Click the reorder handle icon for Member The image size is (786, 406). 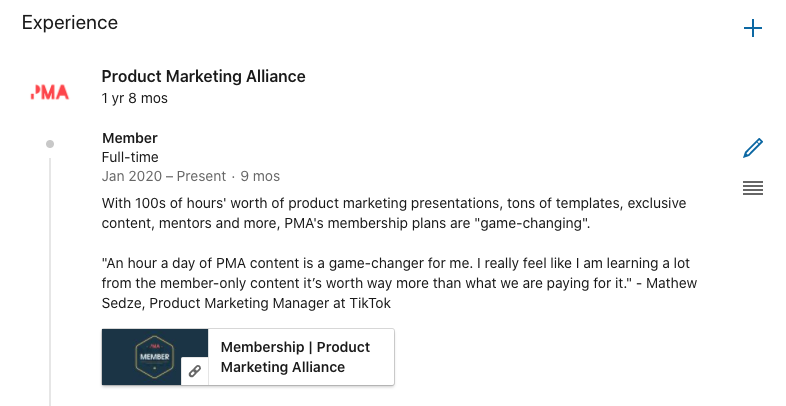[752, 188]
